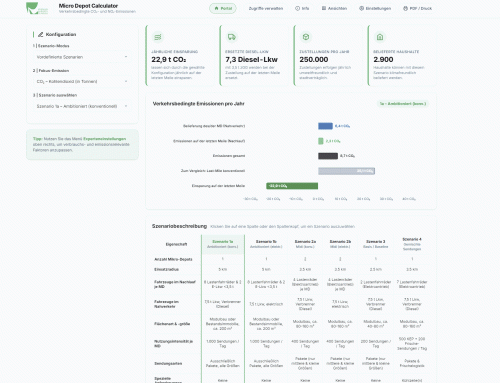
Task: Click the house icon on the Belieferte Haushalte card
Action: 380,37
